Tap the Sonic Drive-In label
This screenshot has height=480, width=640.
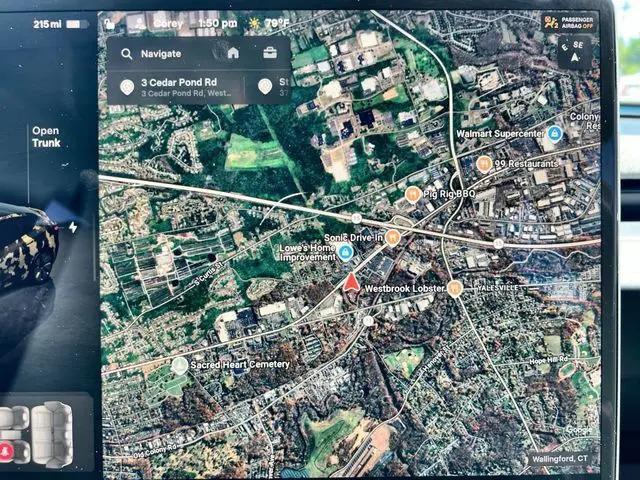(353, 238)
